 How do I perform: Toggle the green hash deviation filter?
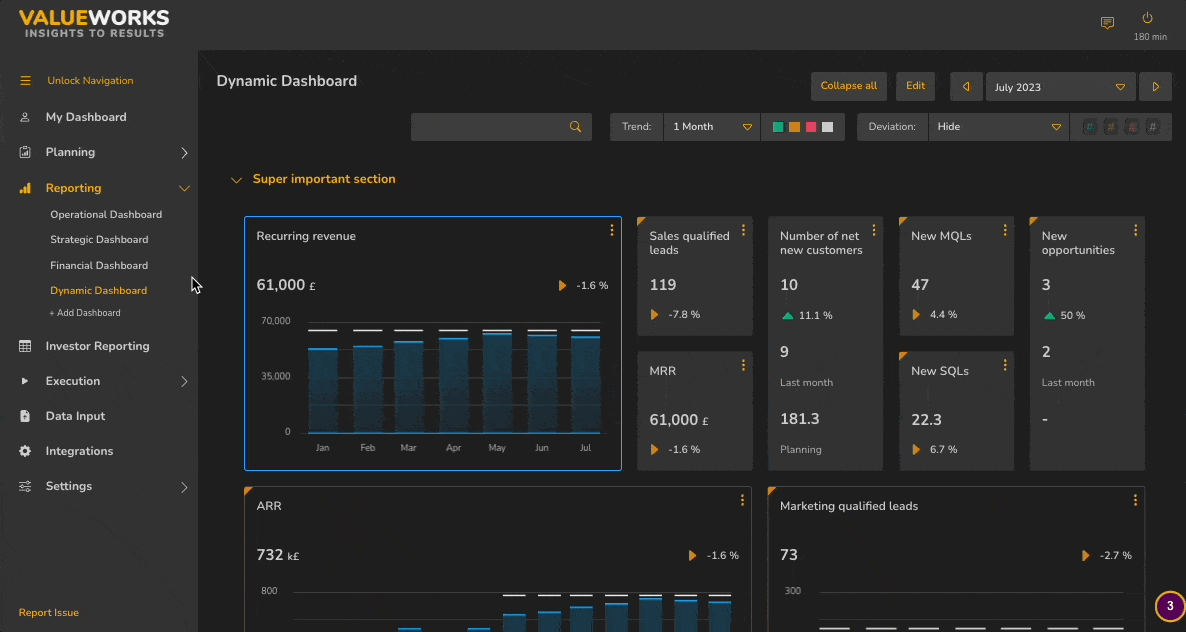pyautogui.click(x=1090, y=127)
